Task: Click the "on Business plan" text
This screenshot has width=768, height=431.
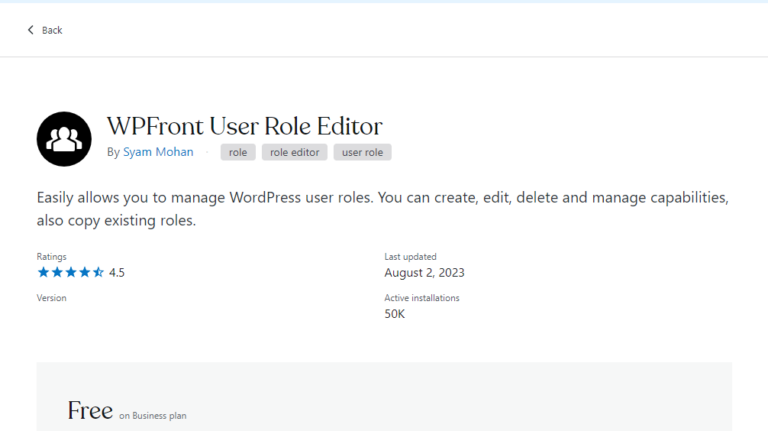Action: [x=152, y=415]
